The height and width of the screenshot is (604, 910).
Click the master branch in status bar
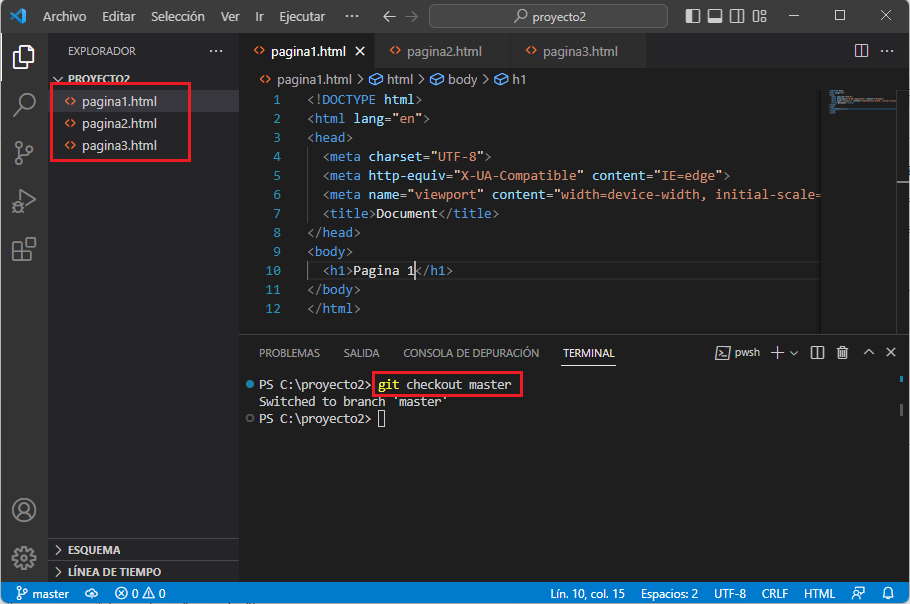click(x=42, y=593)
